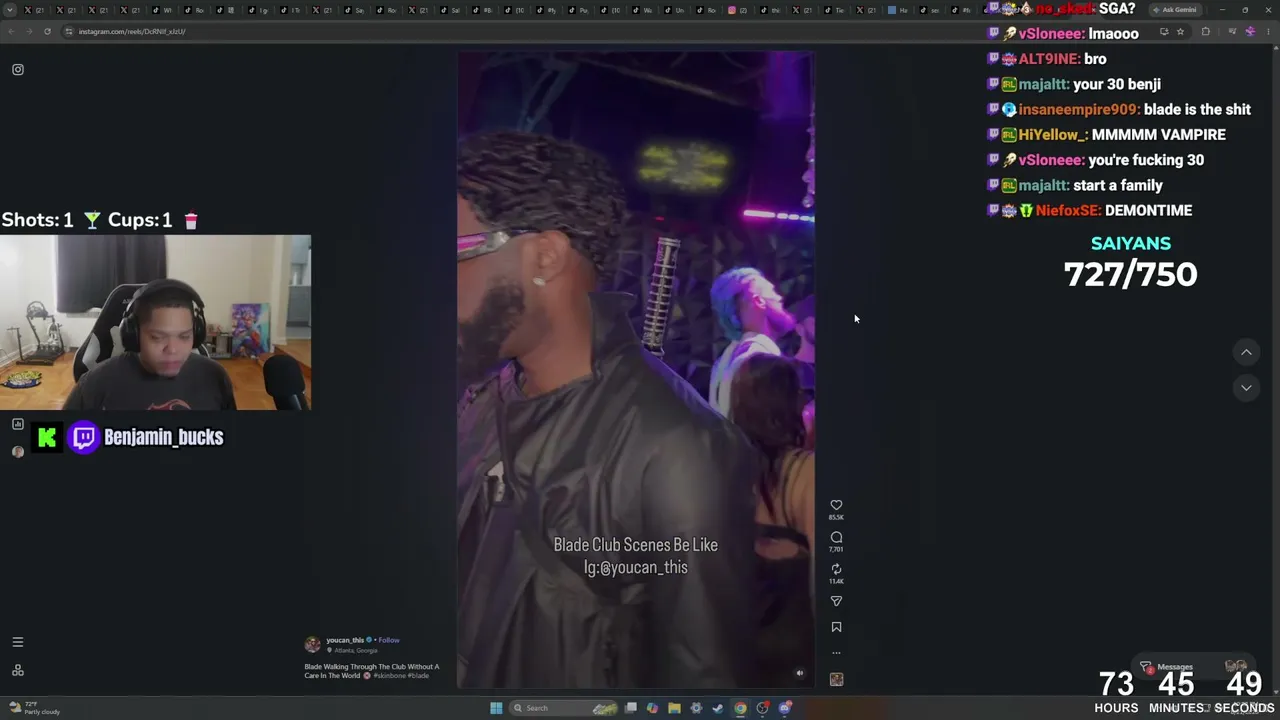This screenshot has height=720, width=1280.
Task: Open File Explorer from the taskbar
Action: tap(675, 708)
